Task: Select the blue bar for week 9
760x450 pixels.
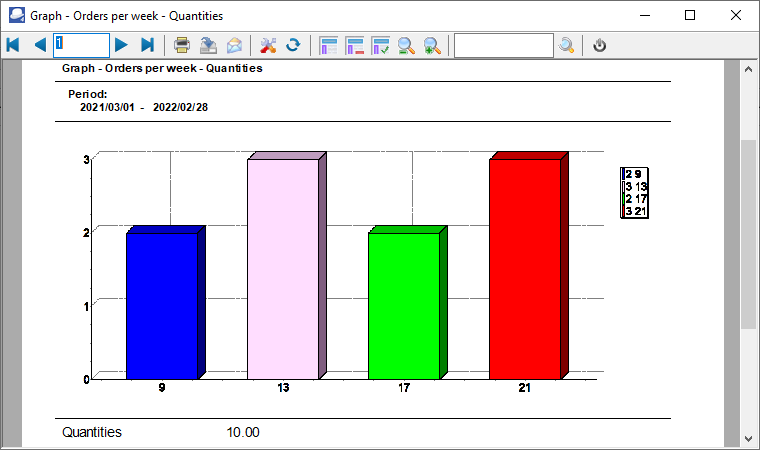Action: click(x=162, y=305)
